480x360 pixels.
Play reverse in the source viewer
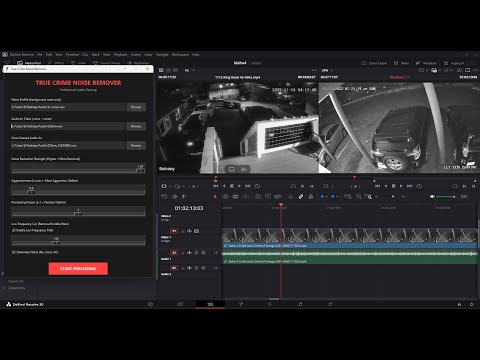[x=224, y=186]
